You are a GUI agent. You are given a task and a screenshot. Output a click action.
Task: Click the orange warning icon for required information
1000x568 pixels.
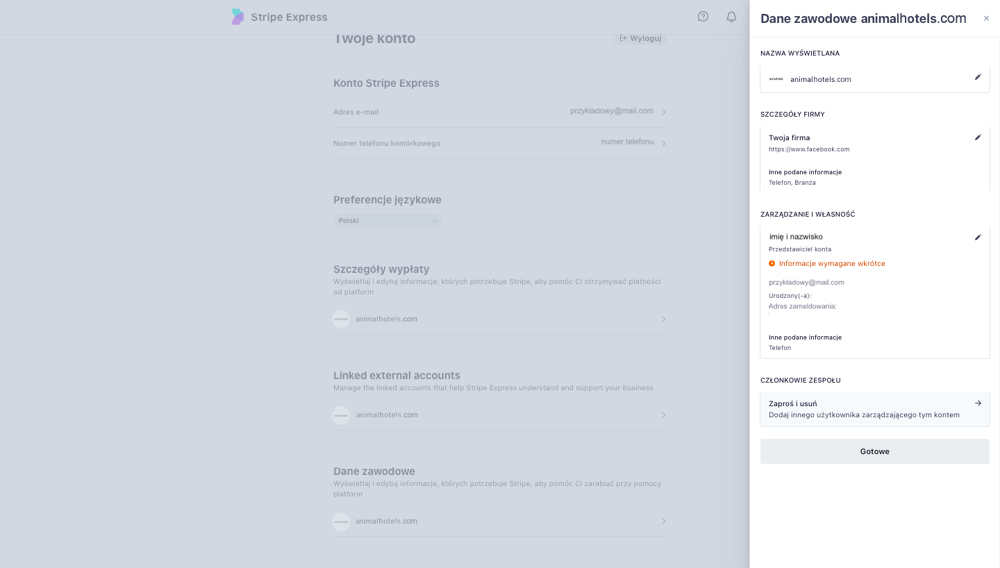tap(772, 263)
